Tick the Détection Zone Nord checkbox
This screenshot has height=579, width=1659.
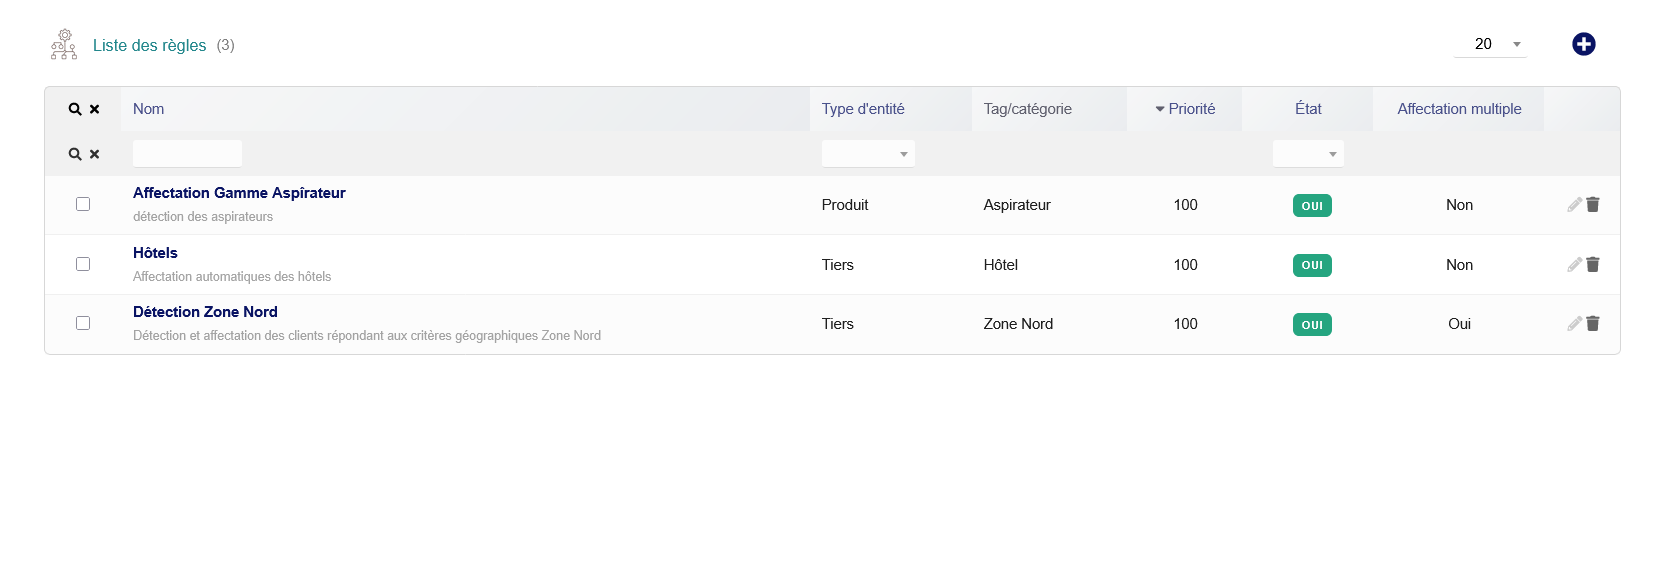(83, 323)
